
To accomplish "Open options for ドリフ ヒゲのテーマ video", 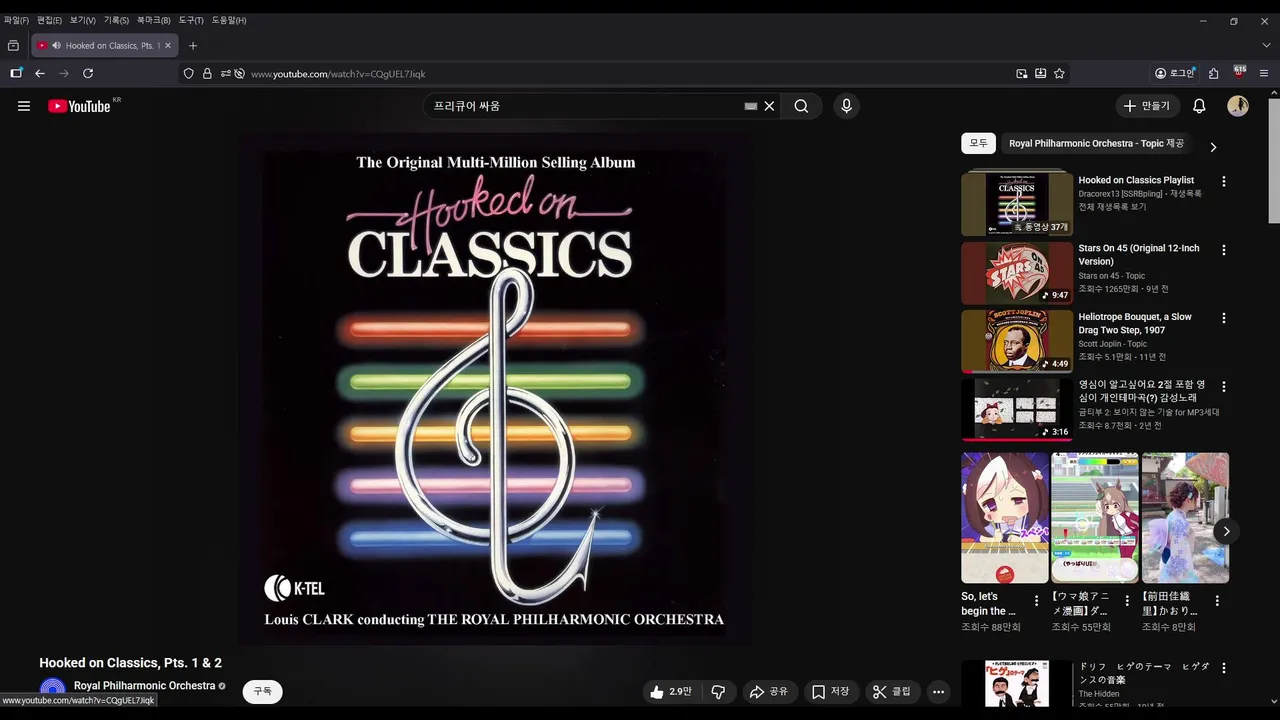I will pyautogui.click(x=1223, y=668).
